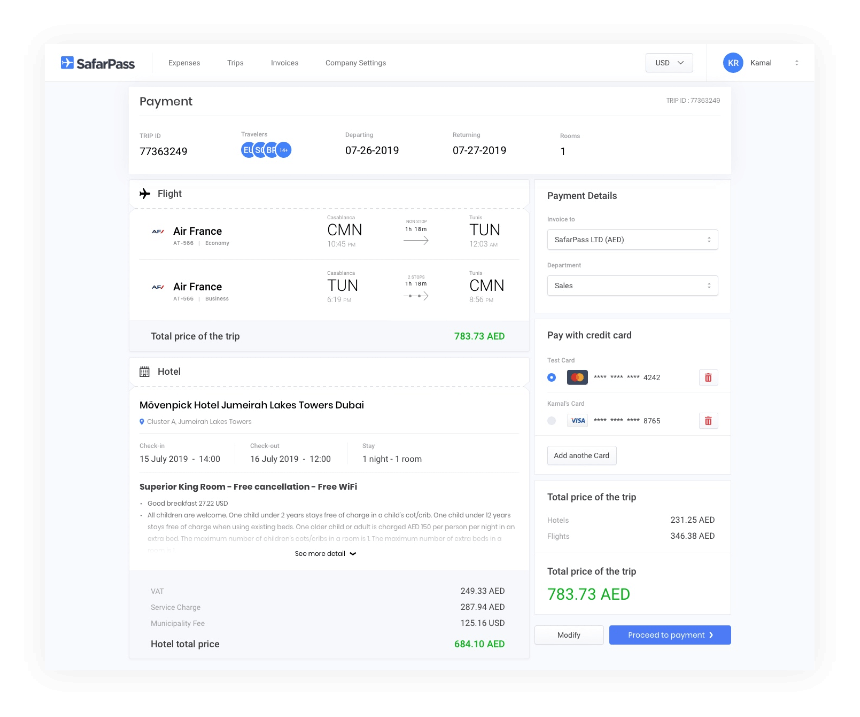The height and width of the screenshot is (717, 860).
Task: Click the 1 night - 1 room stay value
Action: point(392,459)
